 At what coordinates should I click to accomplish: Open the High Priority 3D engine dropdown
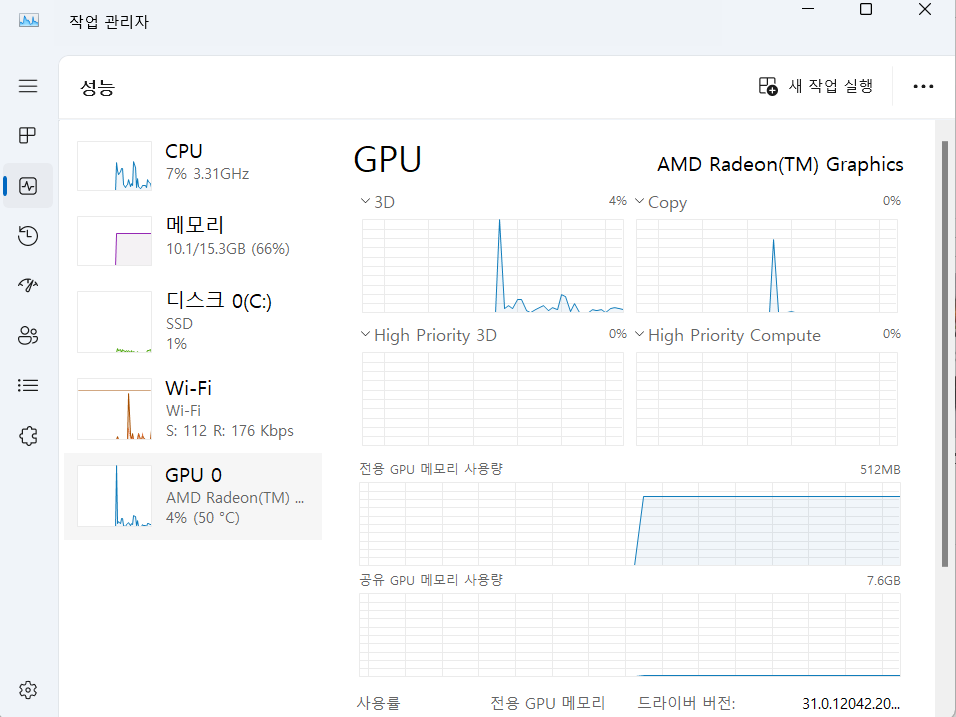point(365,334)
